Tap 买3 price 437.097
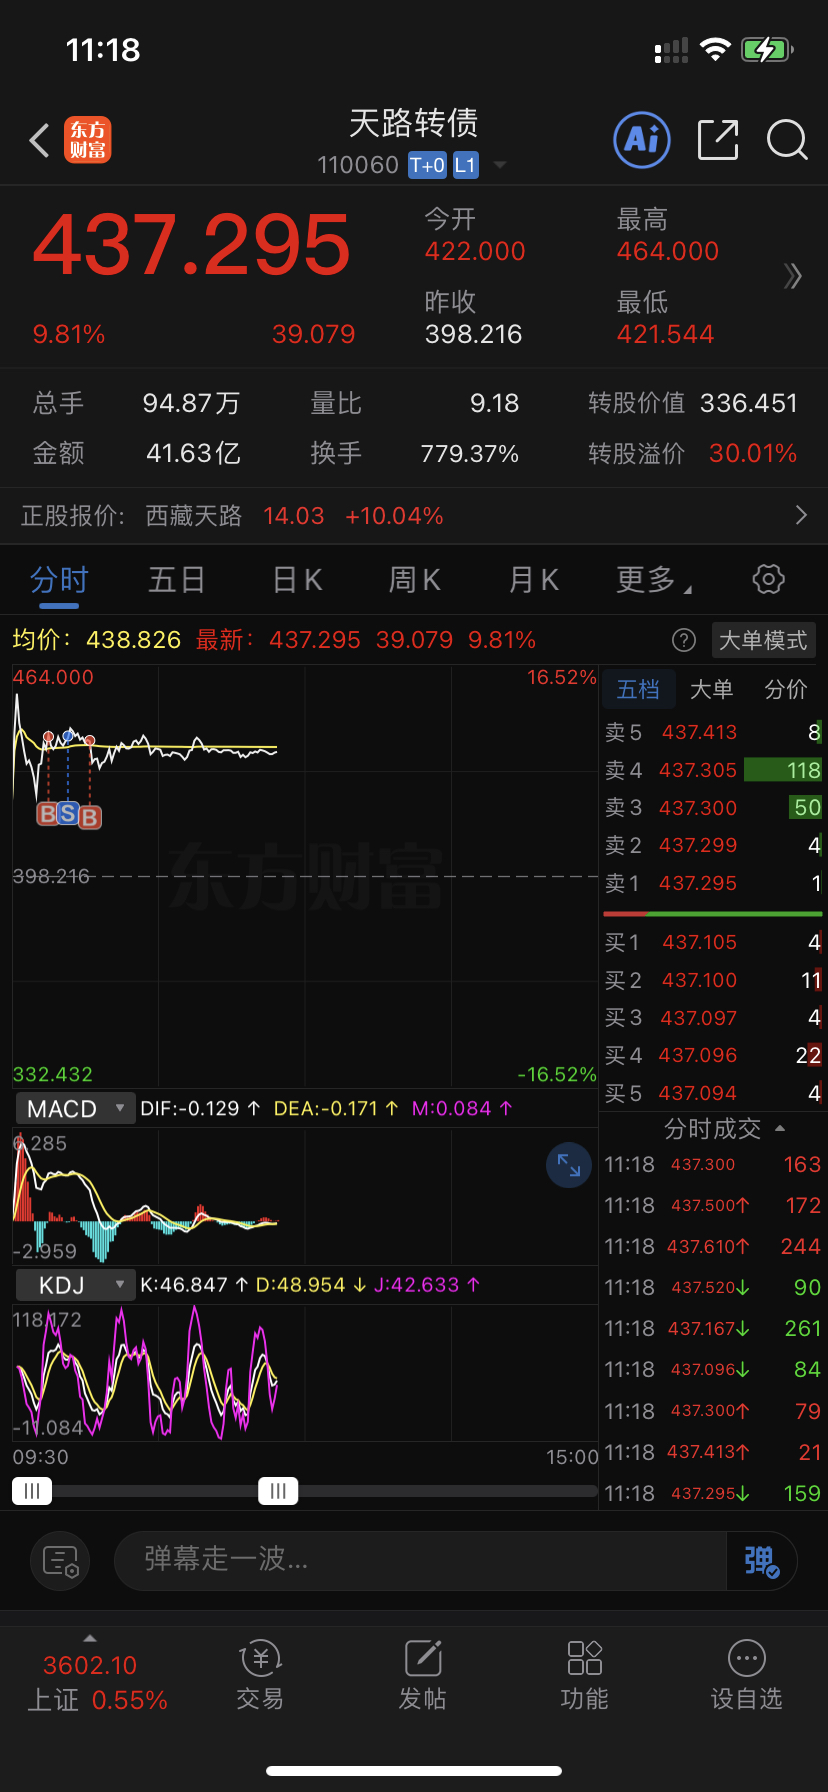The image size is (828, 1792). coord(698,1018)
